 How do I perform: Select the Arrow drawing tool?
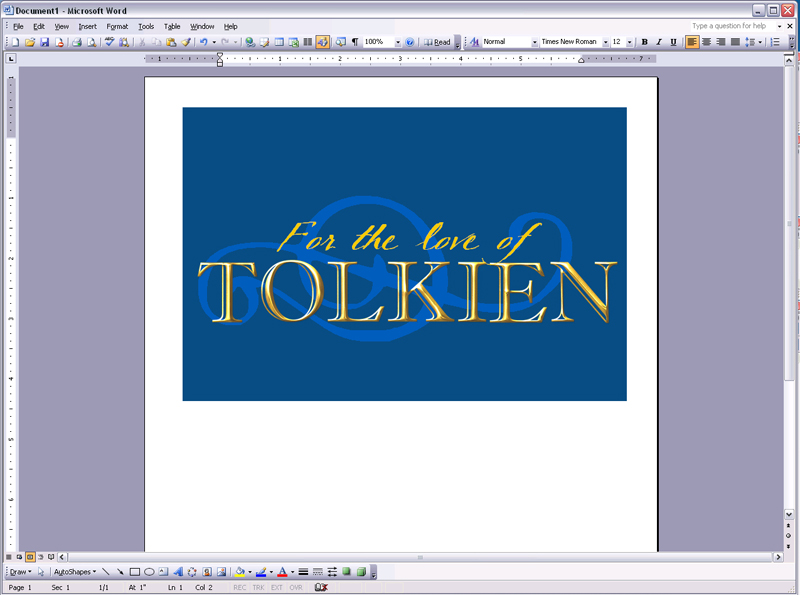click(x=120, y=572)
